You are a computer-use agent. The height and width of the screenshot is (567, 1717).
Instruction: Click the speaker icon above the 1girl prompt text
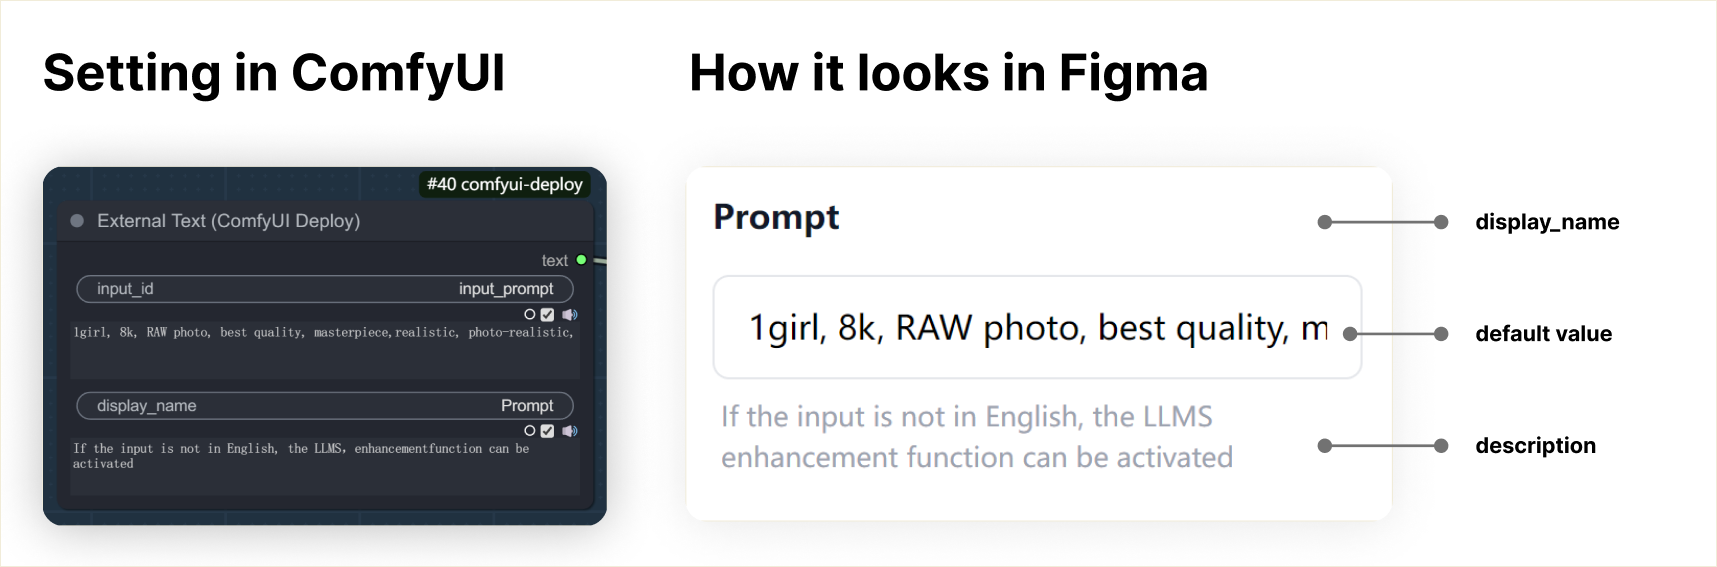point(570,314)
